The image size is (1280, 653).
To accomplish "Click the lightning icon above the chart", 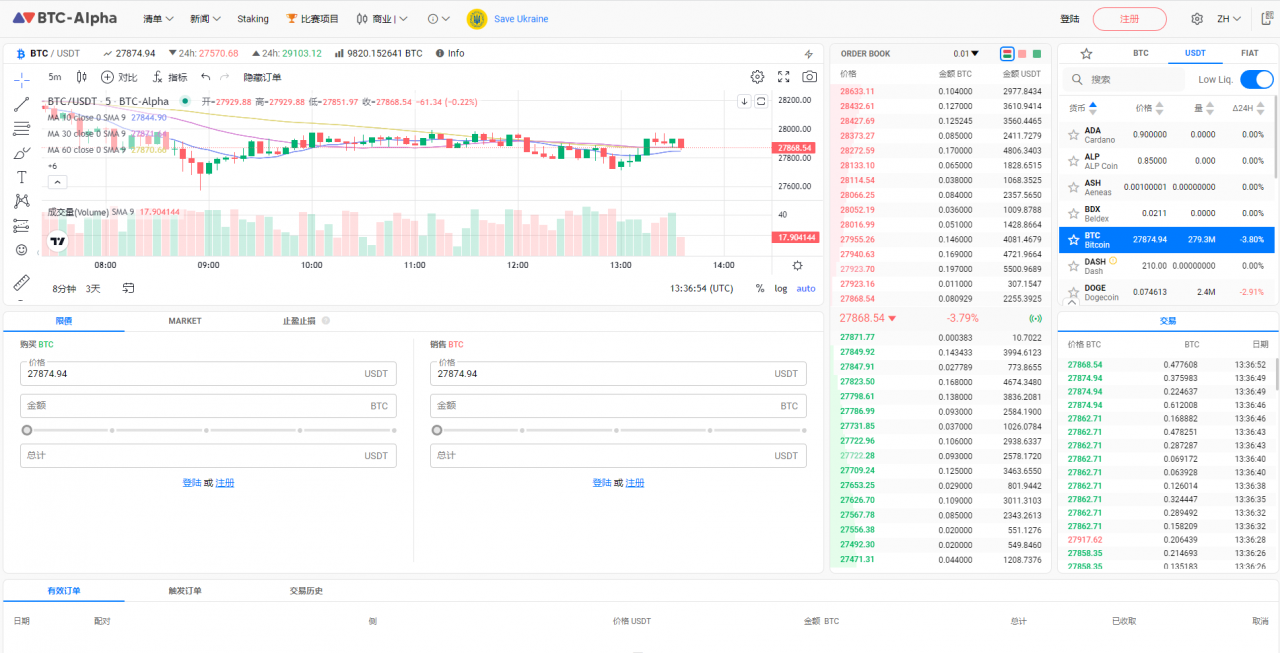I will [809, 54].
